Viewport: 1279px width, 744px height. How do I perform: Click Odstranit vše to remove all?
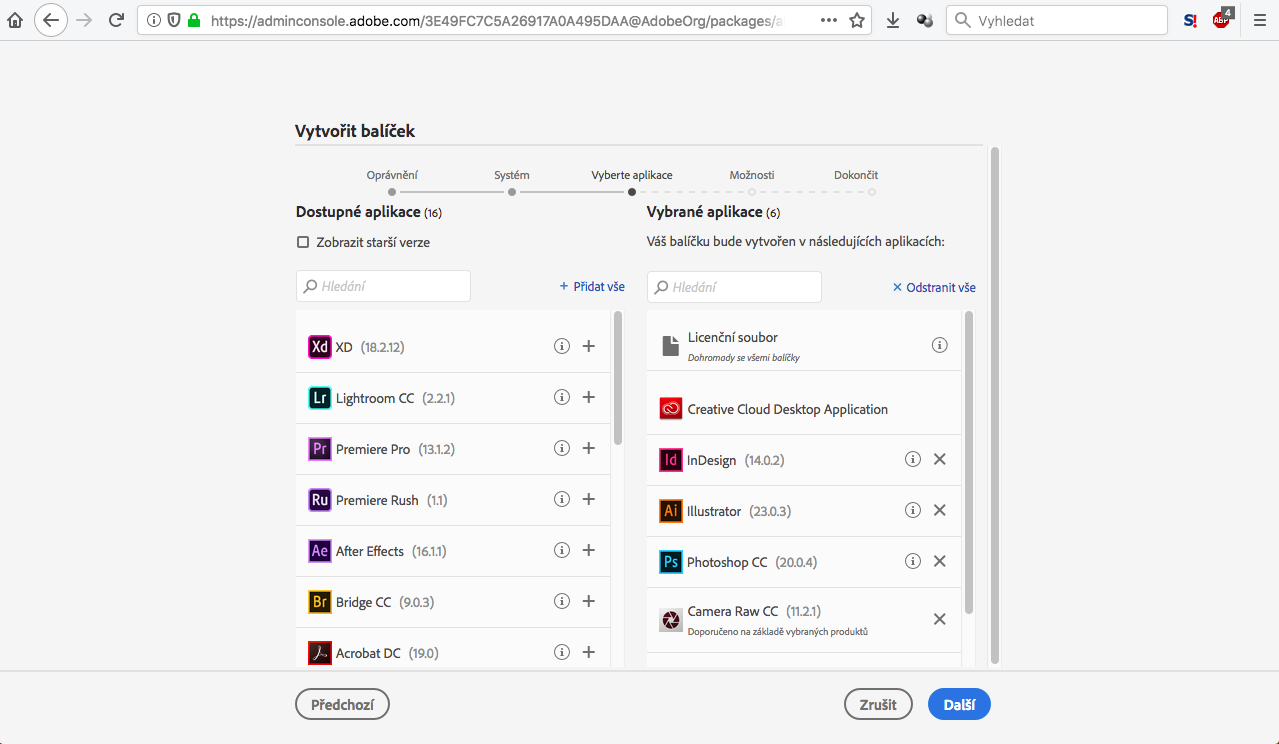point(934,288)
